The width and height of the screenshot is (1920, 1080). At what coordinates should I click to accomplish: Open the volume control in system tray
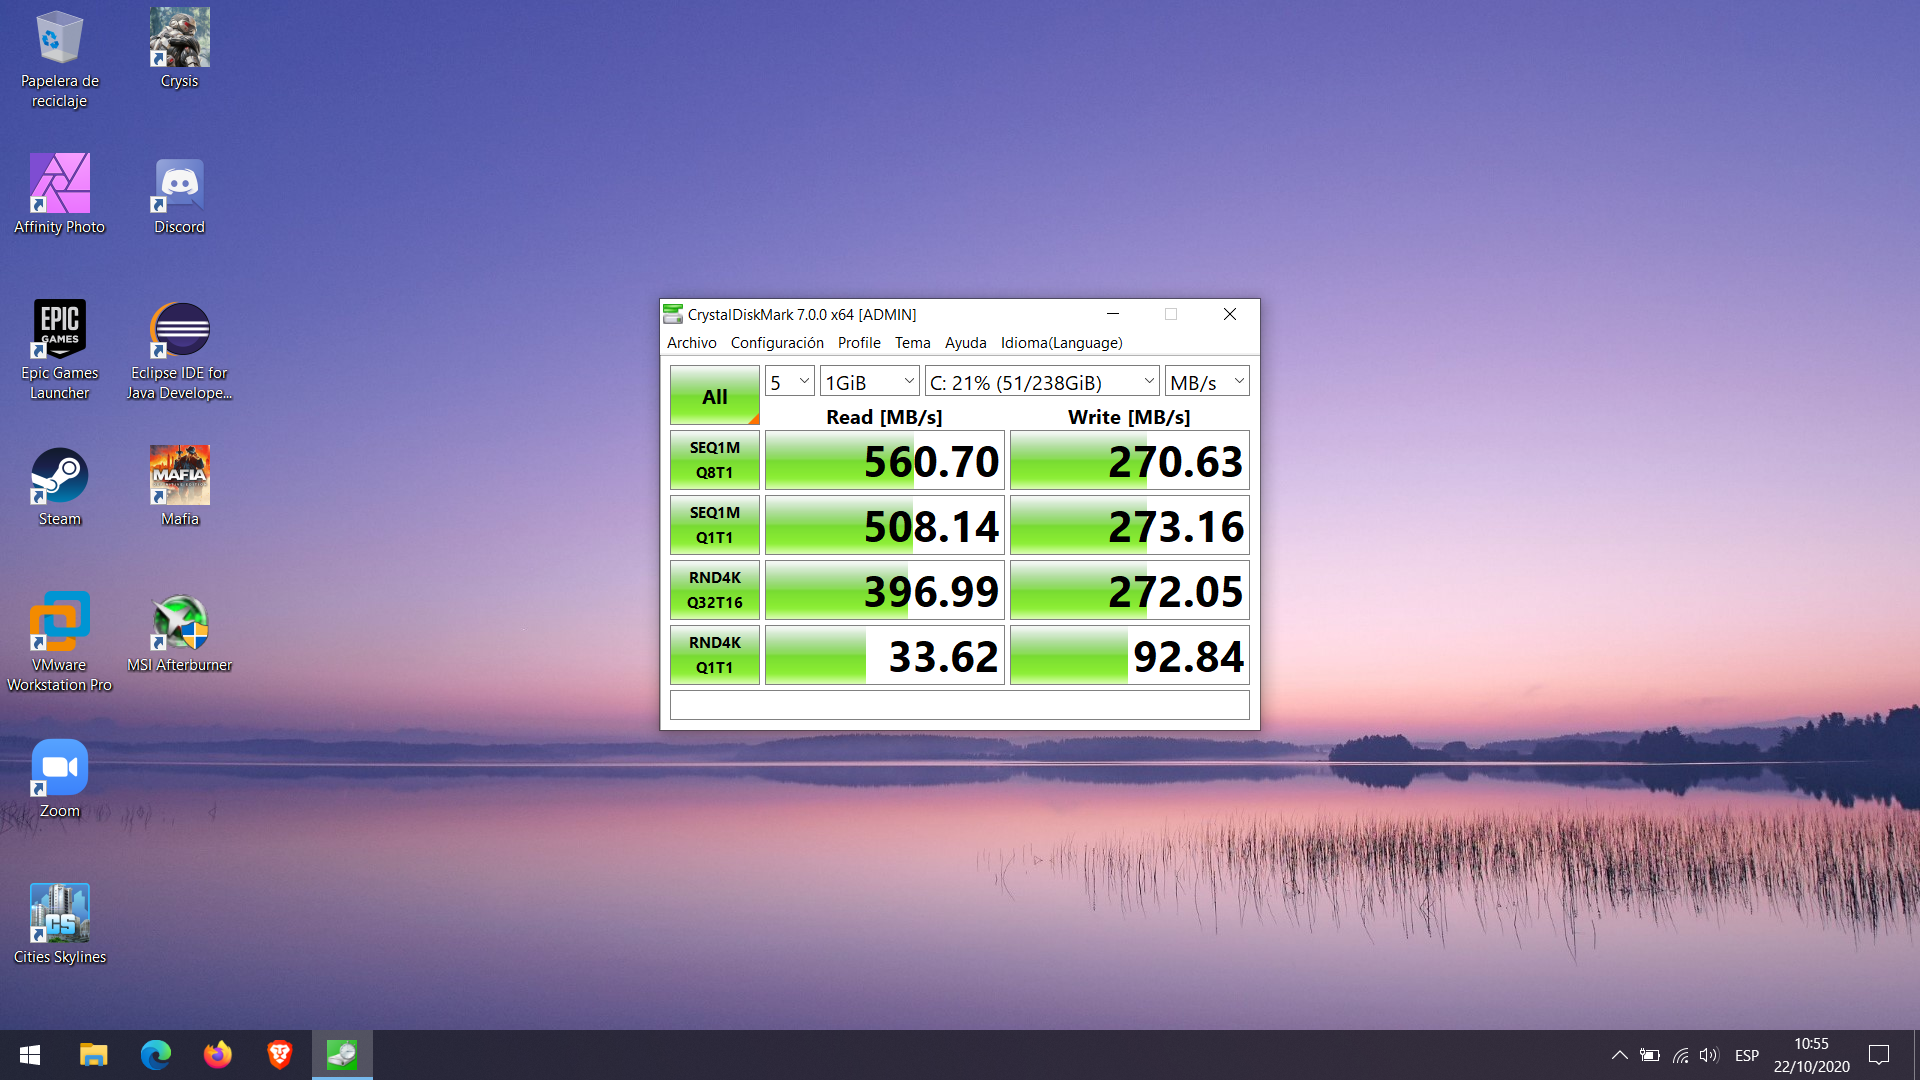click(1708, 1055)
